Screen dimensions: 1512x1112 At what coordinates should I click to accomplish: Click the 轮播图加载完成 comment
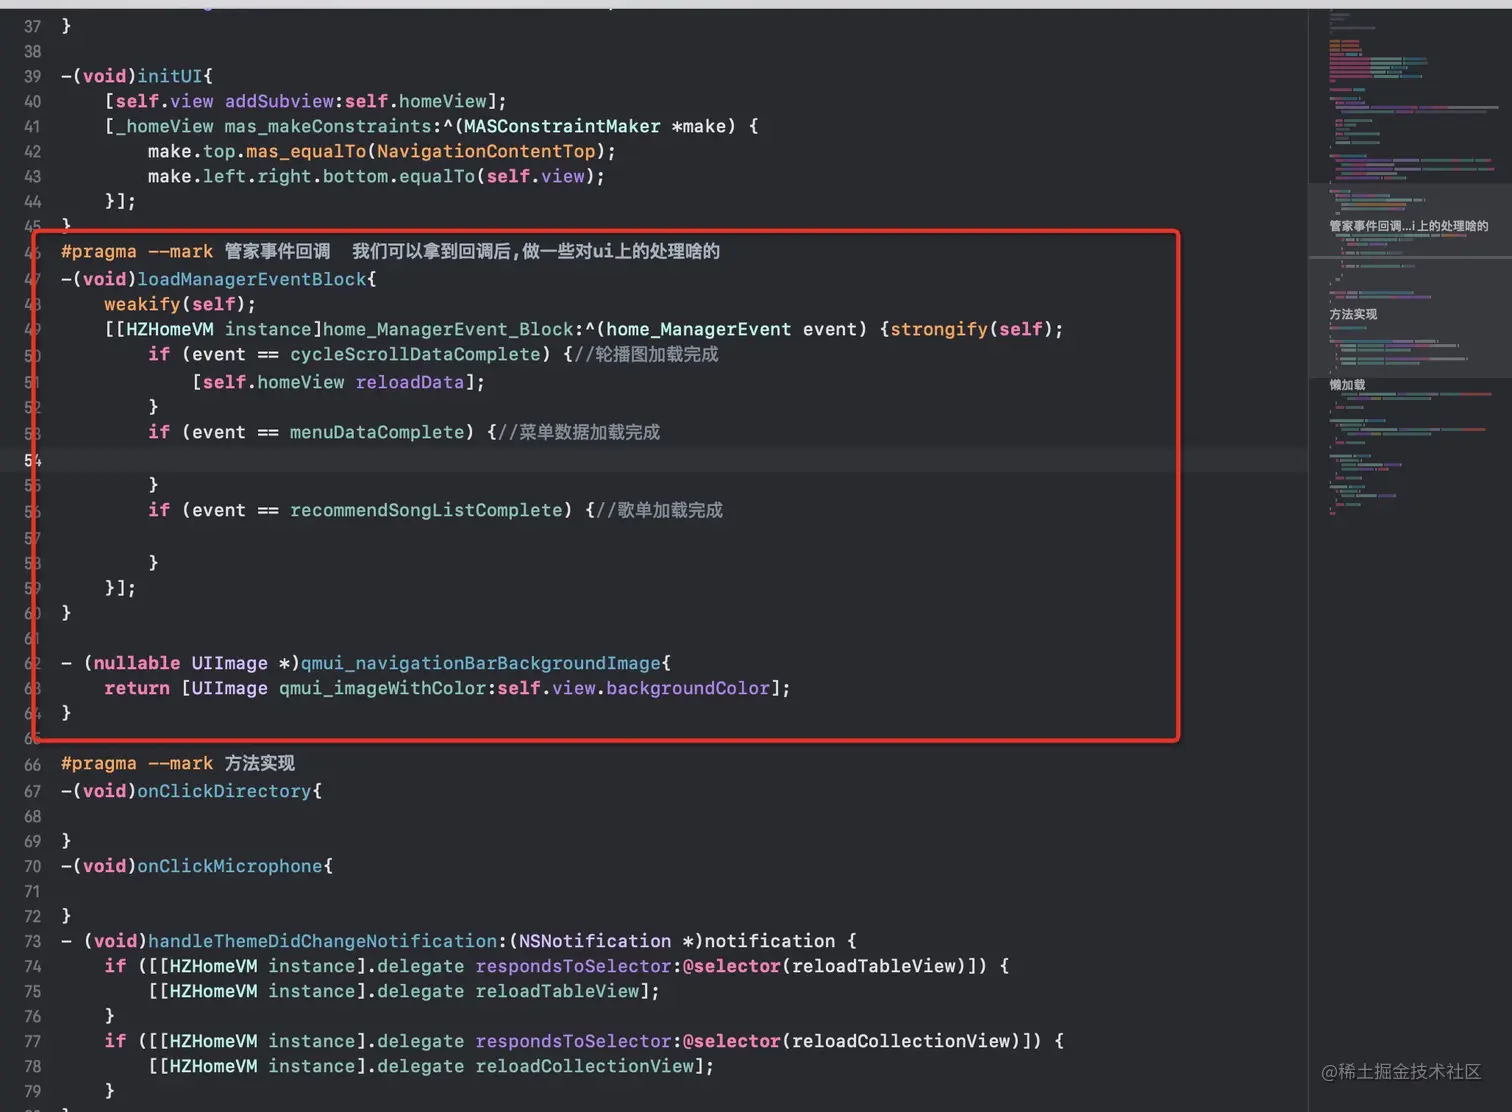(x=646, y=354)
